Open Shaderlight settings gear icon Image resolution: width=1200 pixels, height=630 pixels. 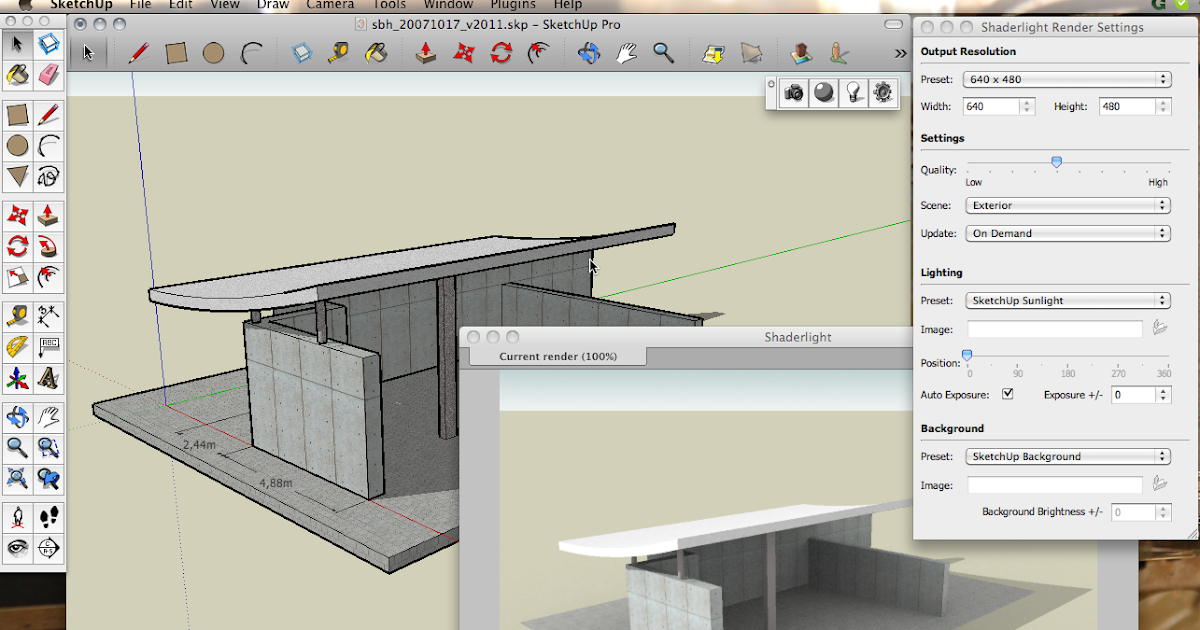click(882, 92)
